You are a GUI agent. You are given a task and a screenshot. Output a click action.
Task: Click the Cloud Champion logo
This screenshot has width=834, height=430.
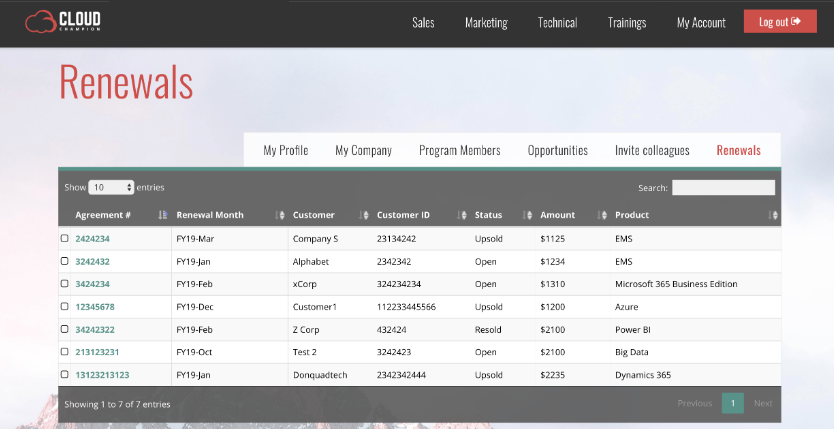click(63, 21)
